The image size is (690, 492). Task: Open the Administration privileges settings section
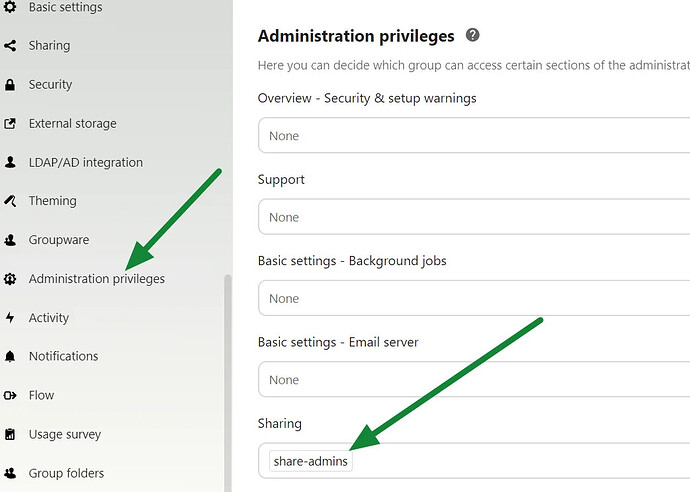[96, 279]
